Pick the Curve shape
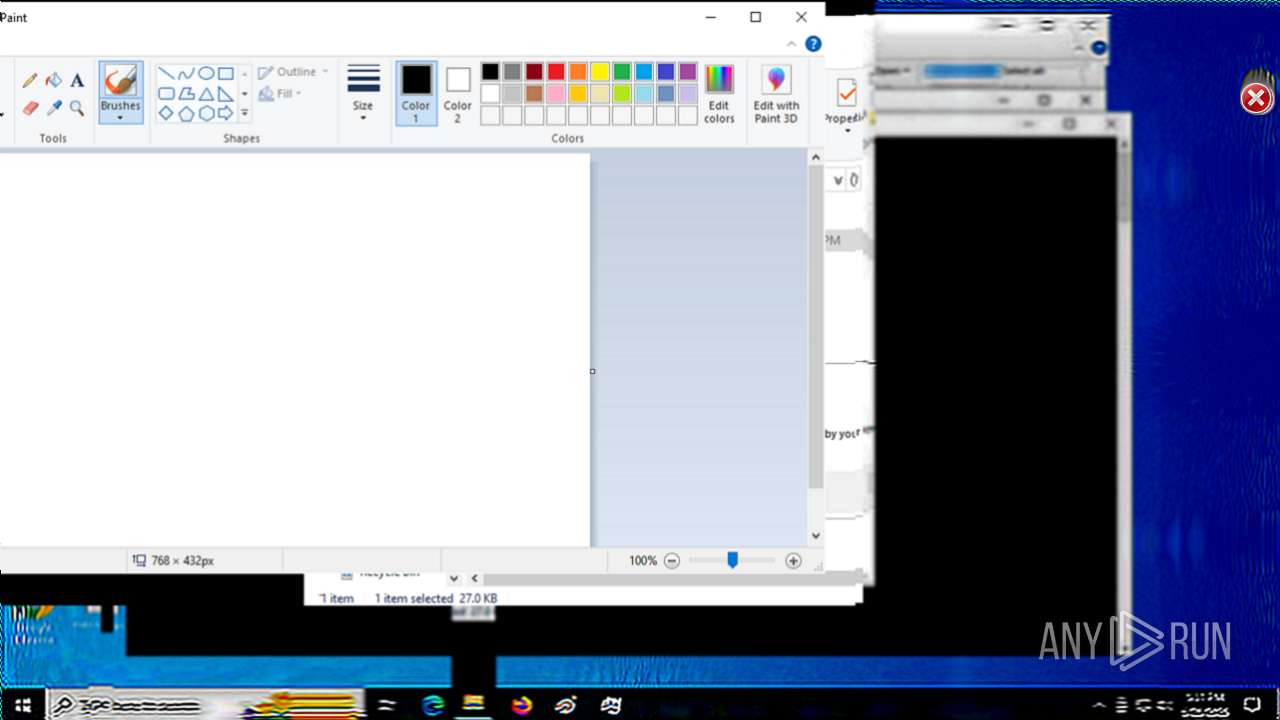 (186, 73)
